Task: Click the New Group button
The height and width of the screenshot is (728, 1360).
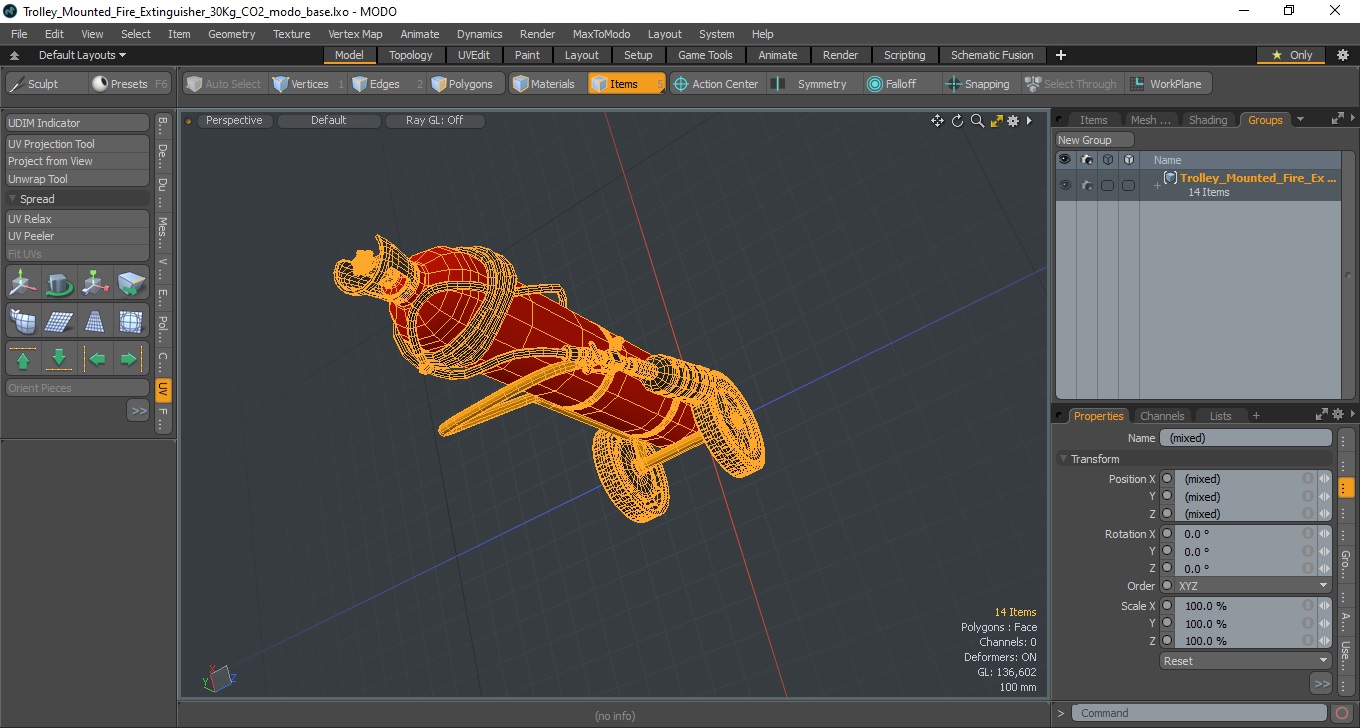Action: pyautogui.click(x=1095, y=140)
